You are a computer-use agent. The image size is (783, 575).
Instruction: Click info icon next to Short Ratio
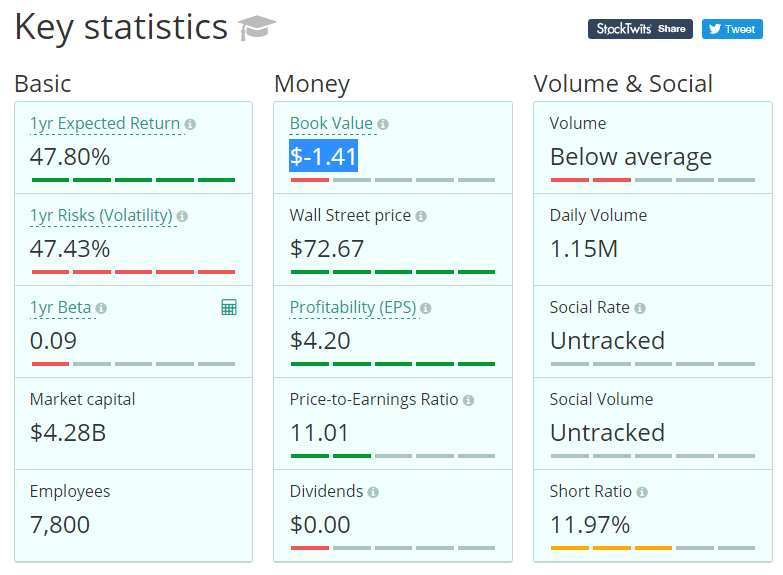pos(642,493)
